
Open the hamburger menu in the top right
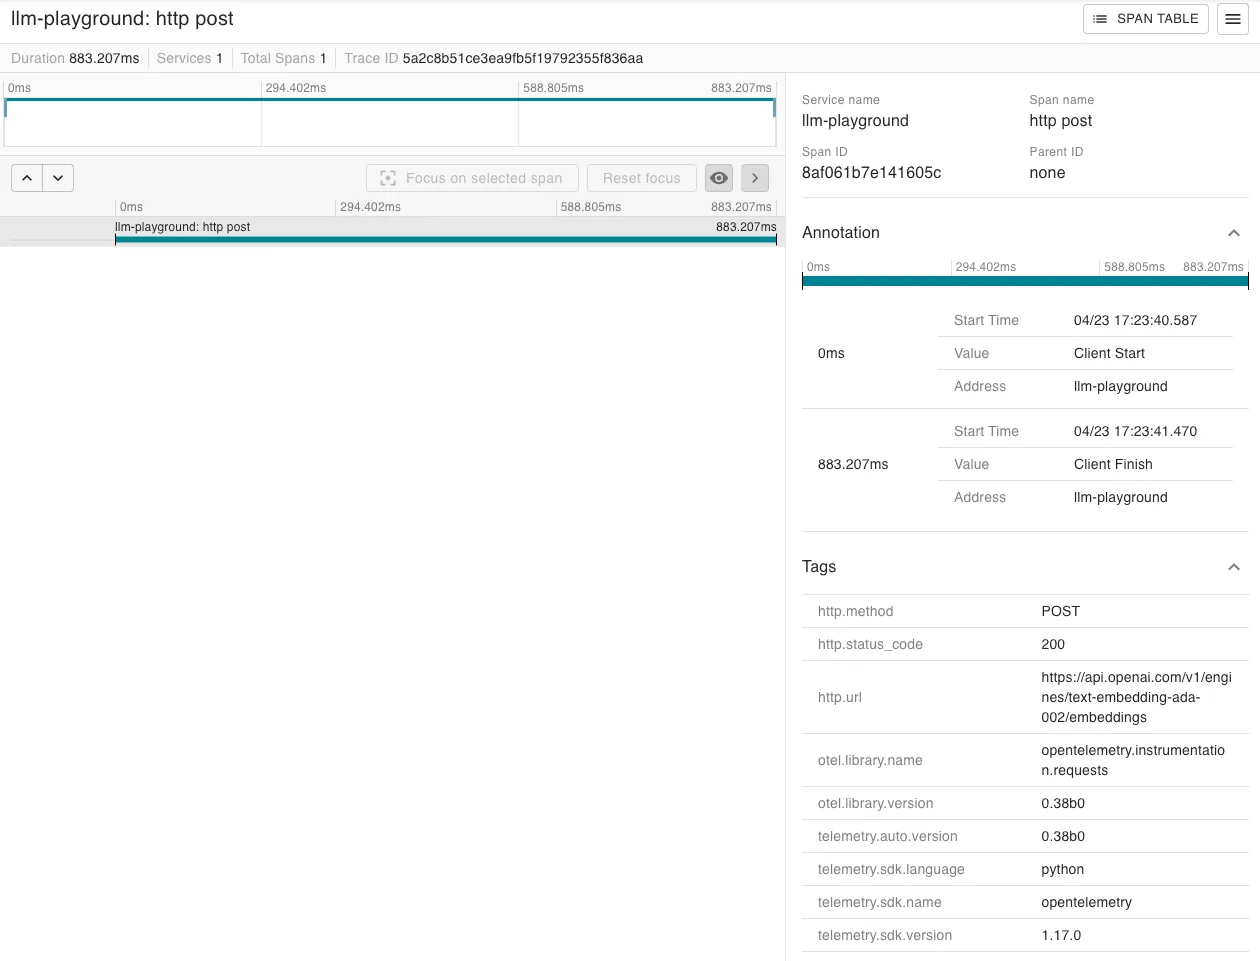click(x=1233, y=19)
